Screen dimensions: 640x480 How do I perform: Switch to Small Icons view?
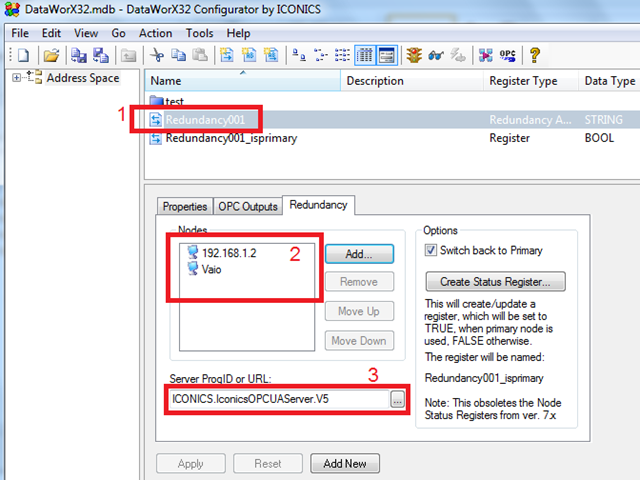(321, 55)
